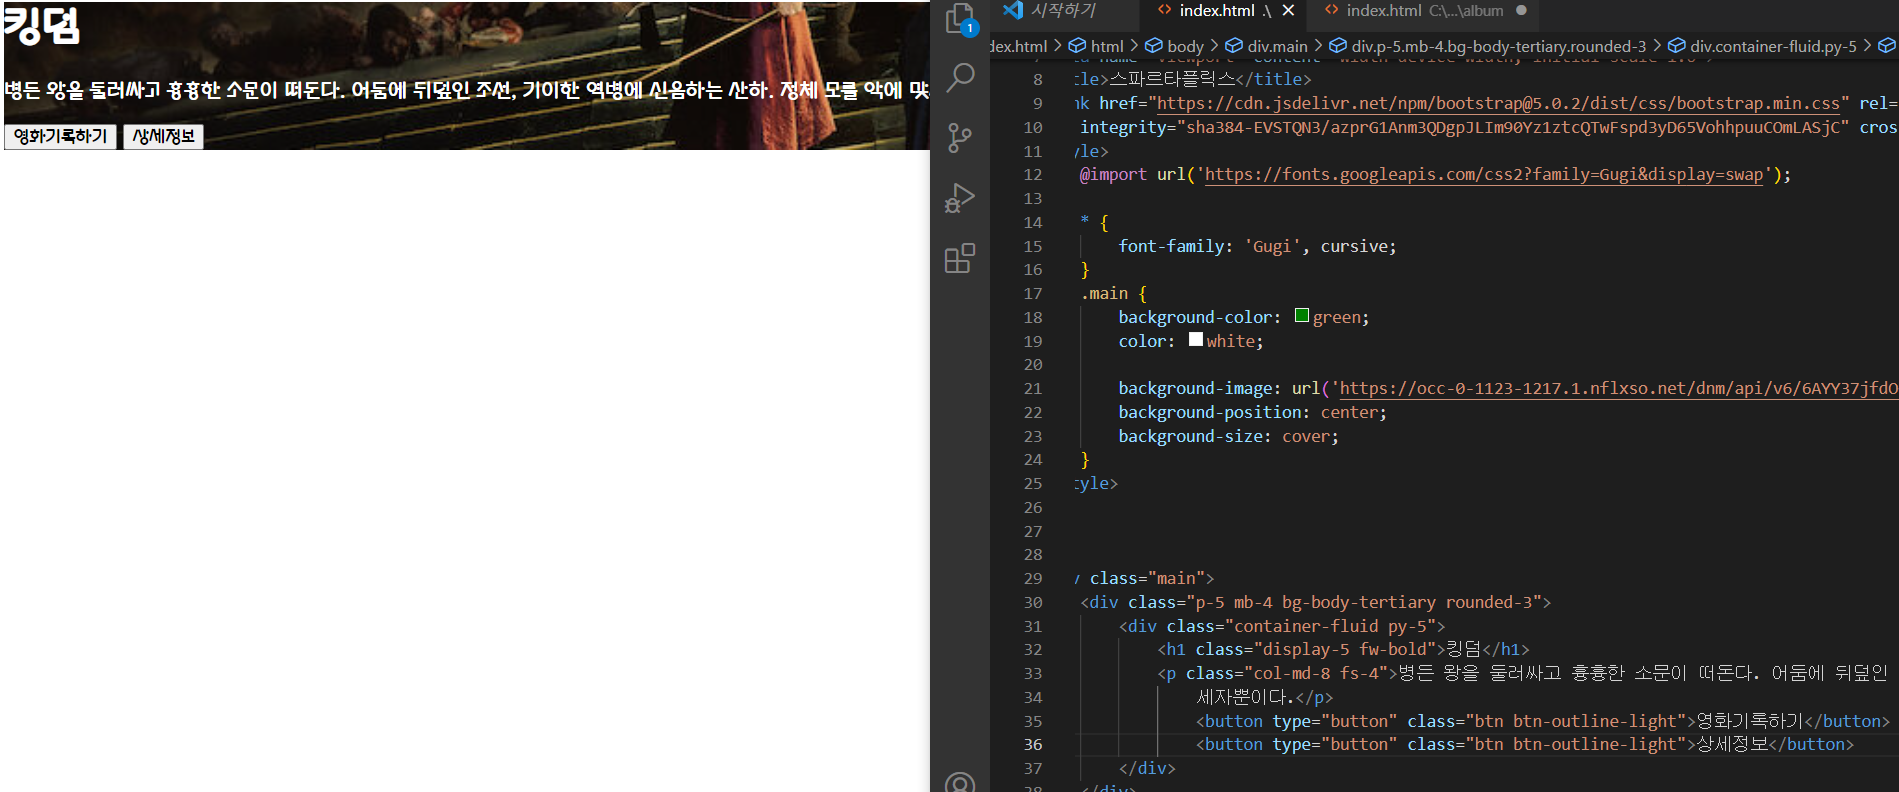Click the 상세정보 button code on line 36
Viewport: 1899px width, 792px height.
pos(1525,744)
